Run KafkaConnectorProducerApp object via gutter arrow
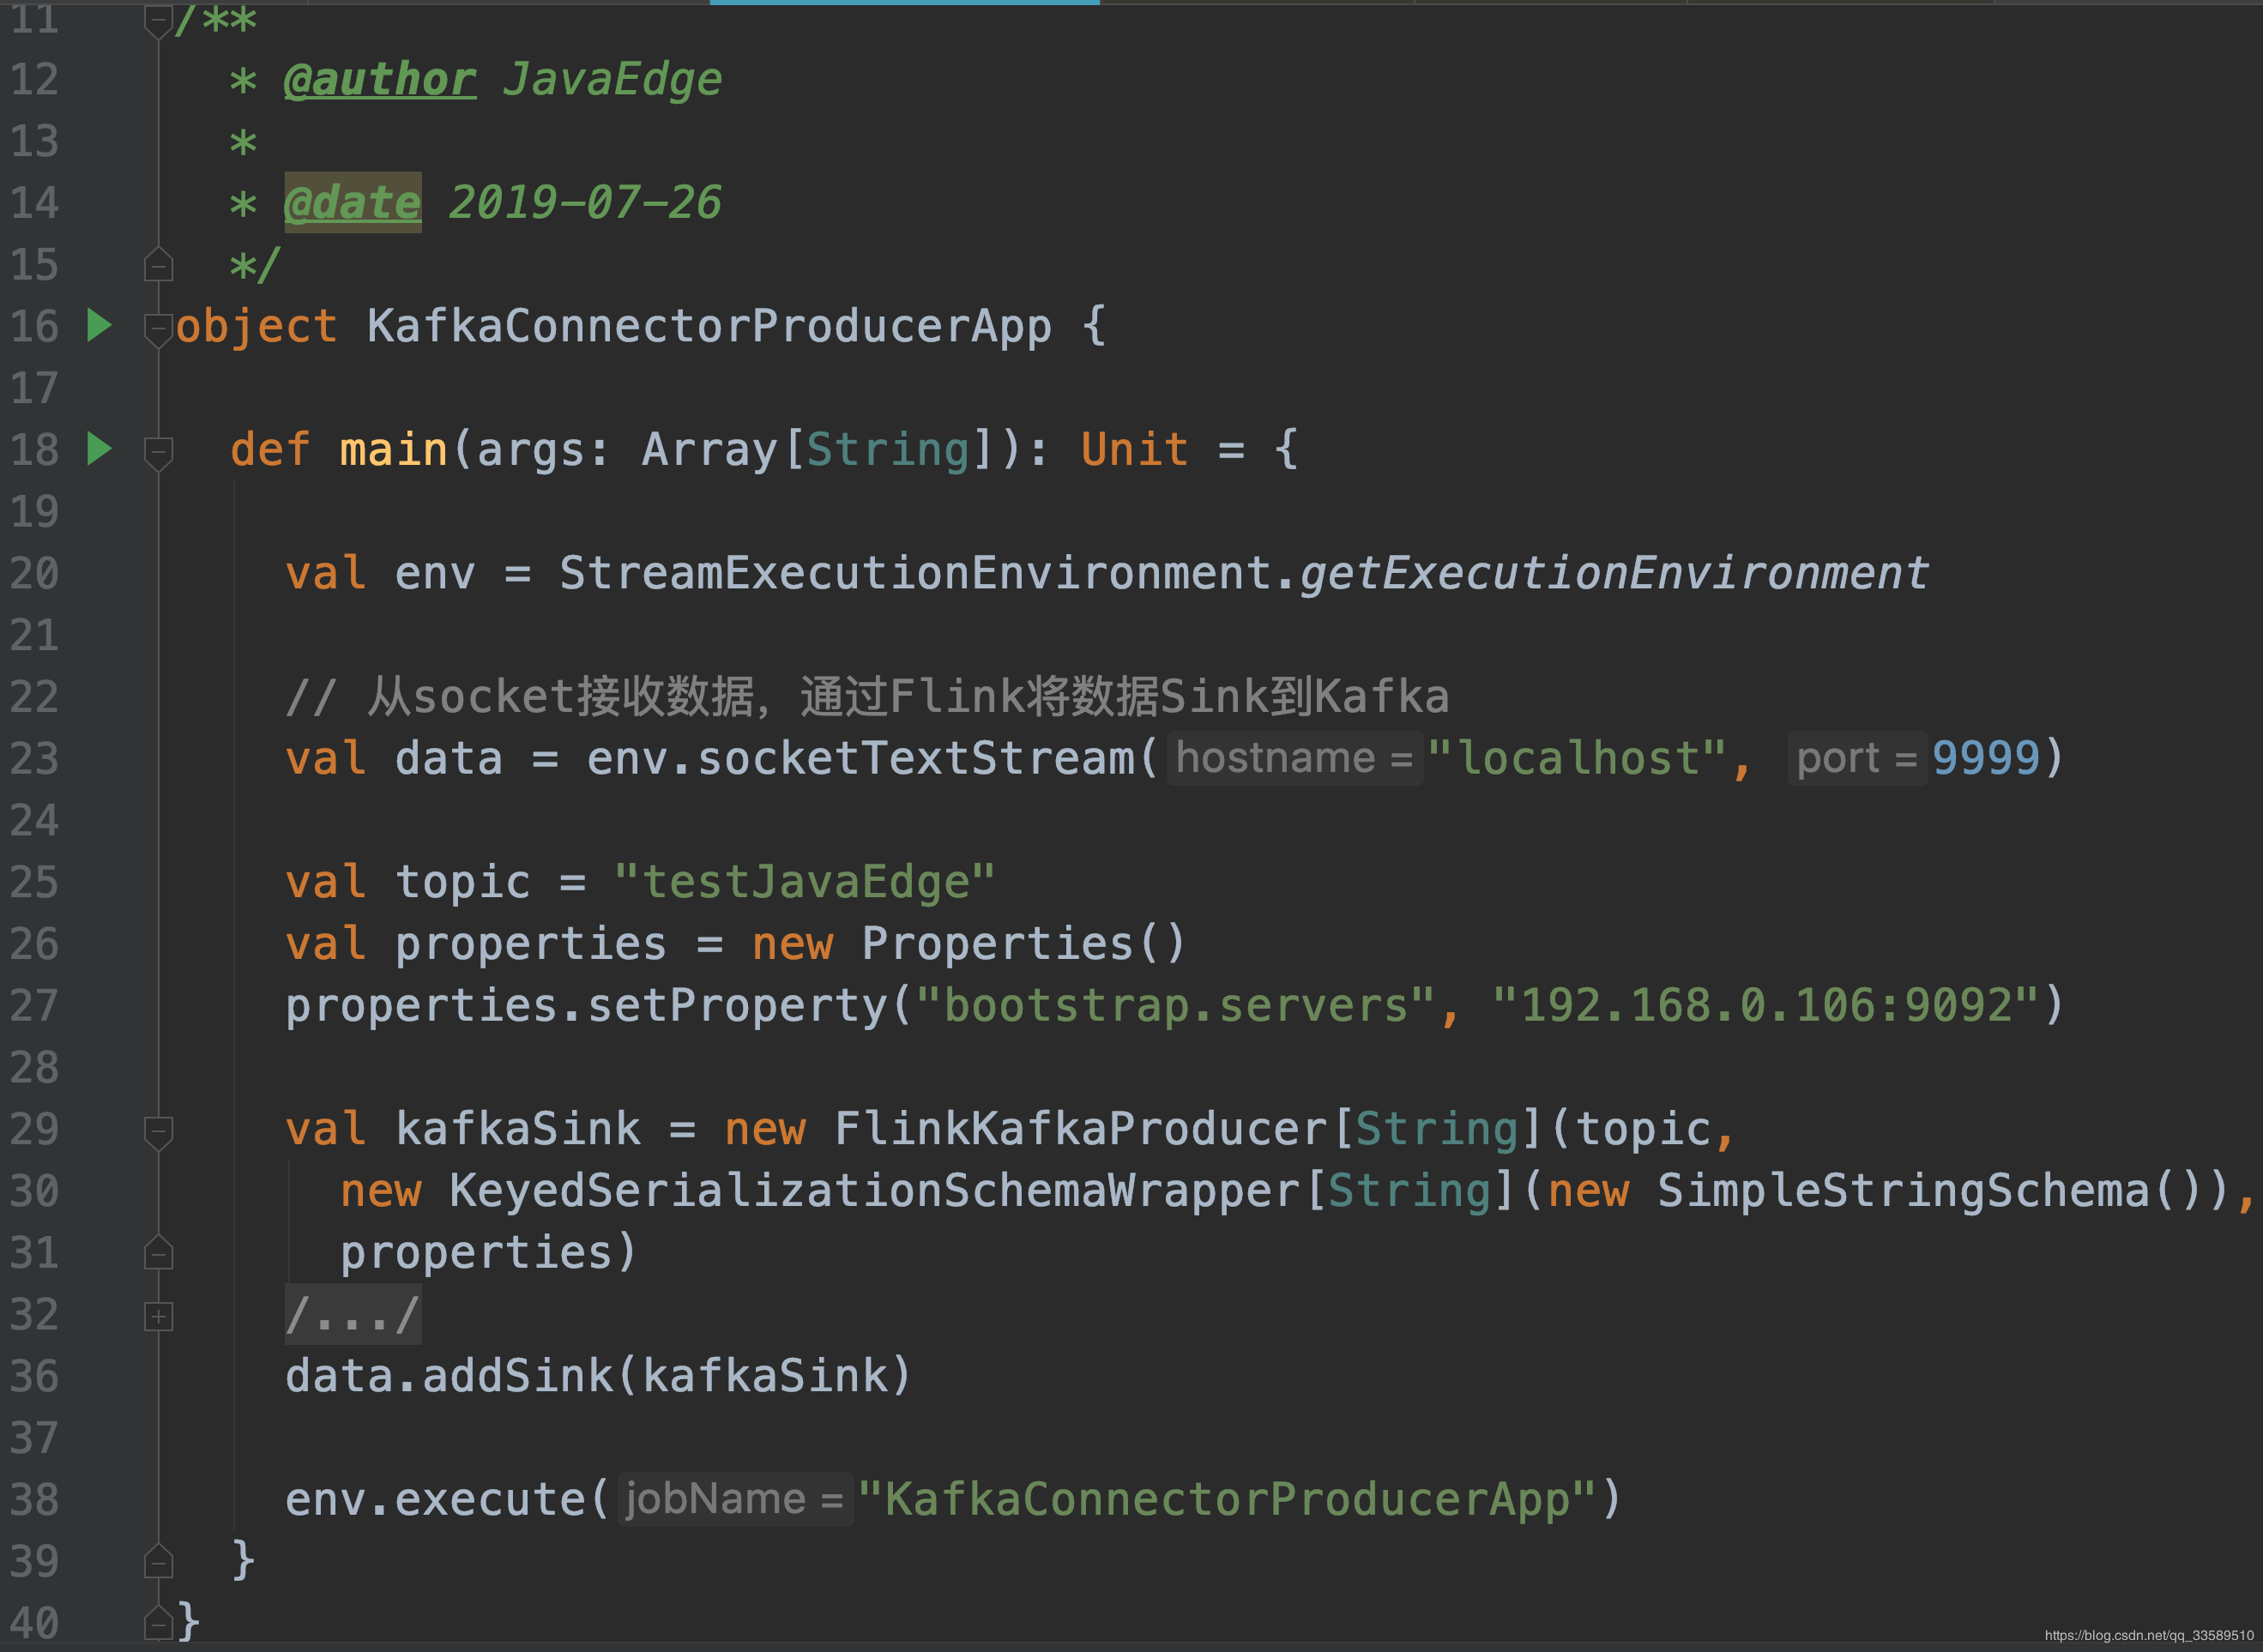The image size is (2263, 1652). [99, 325]
